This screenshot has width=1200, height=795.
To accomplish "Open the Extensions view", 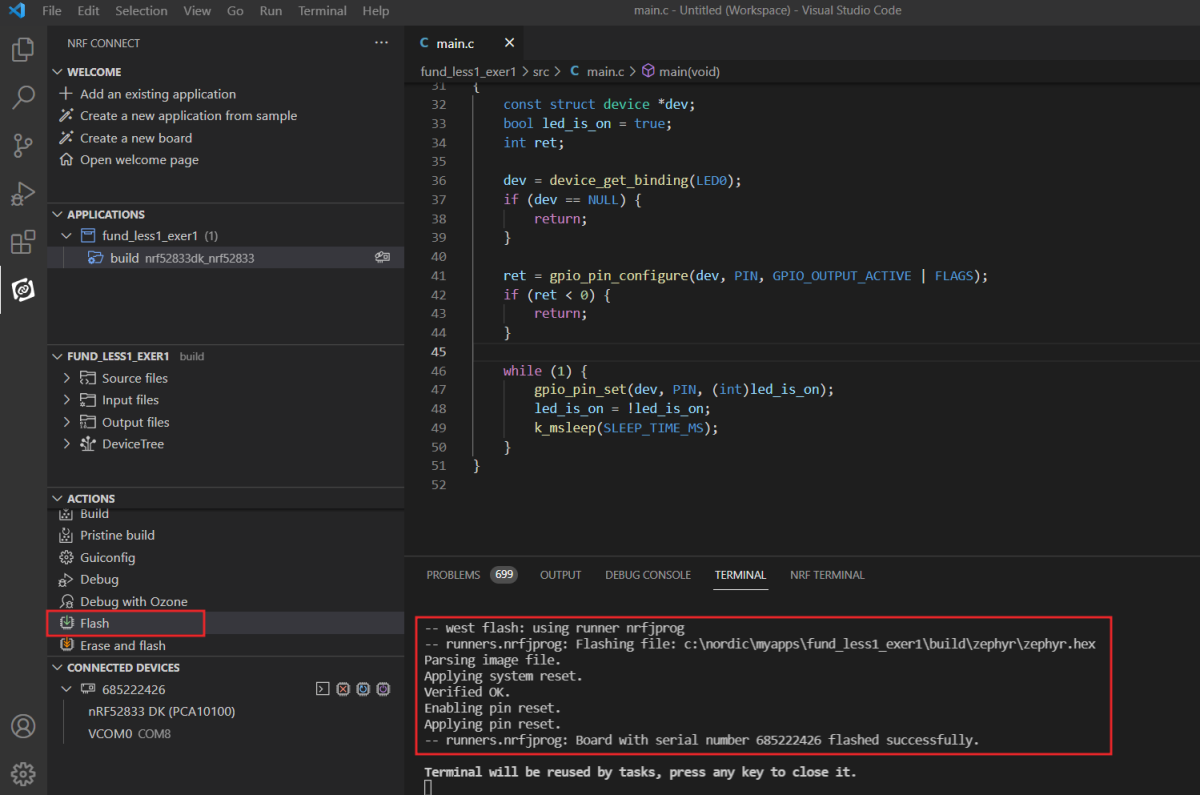I will pos(22,242).
